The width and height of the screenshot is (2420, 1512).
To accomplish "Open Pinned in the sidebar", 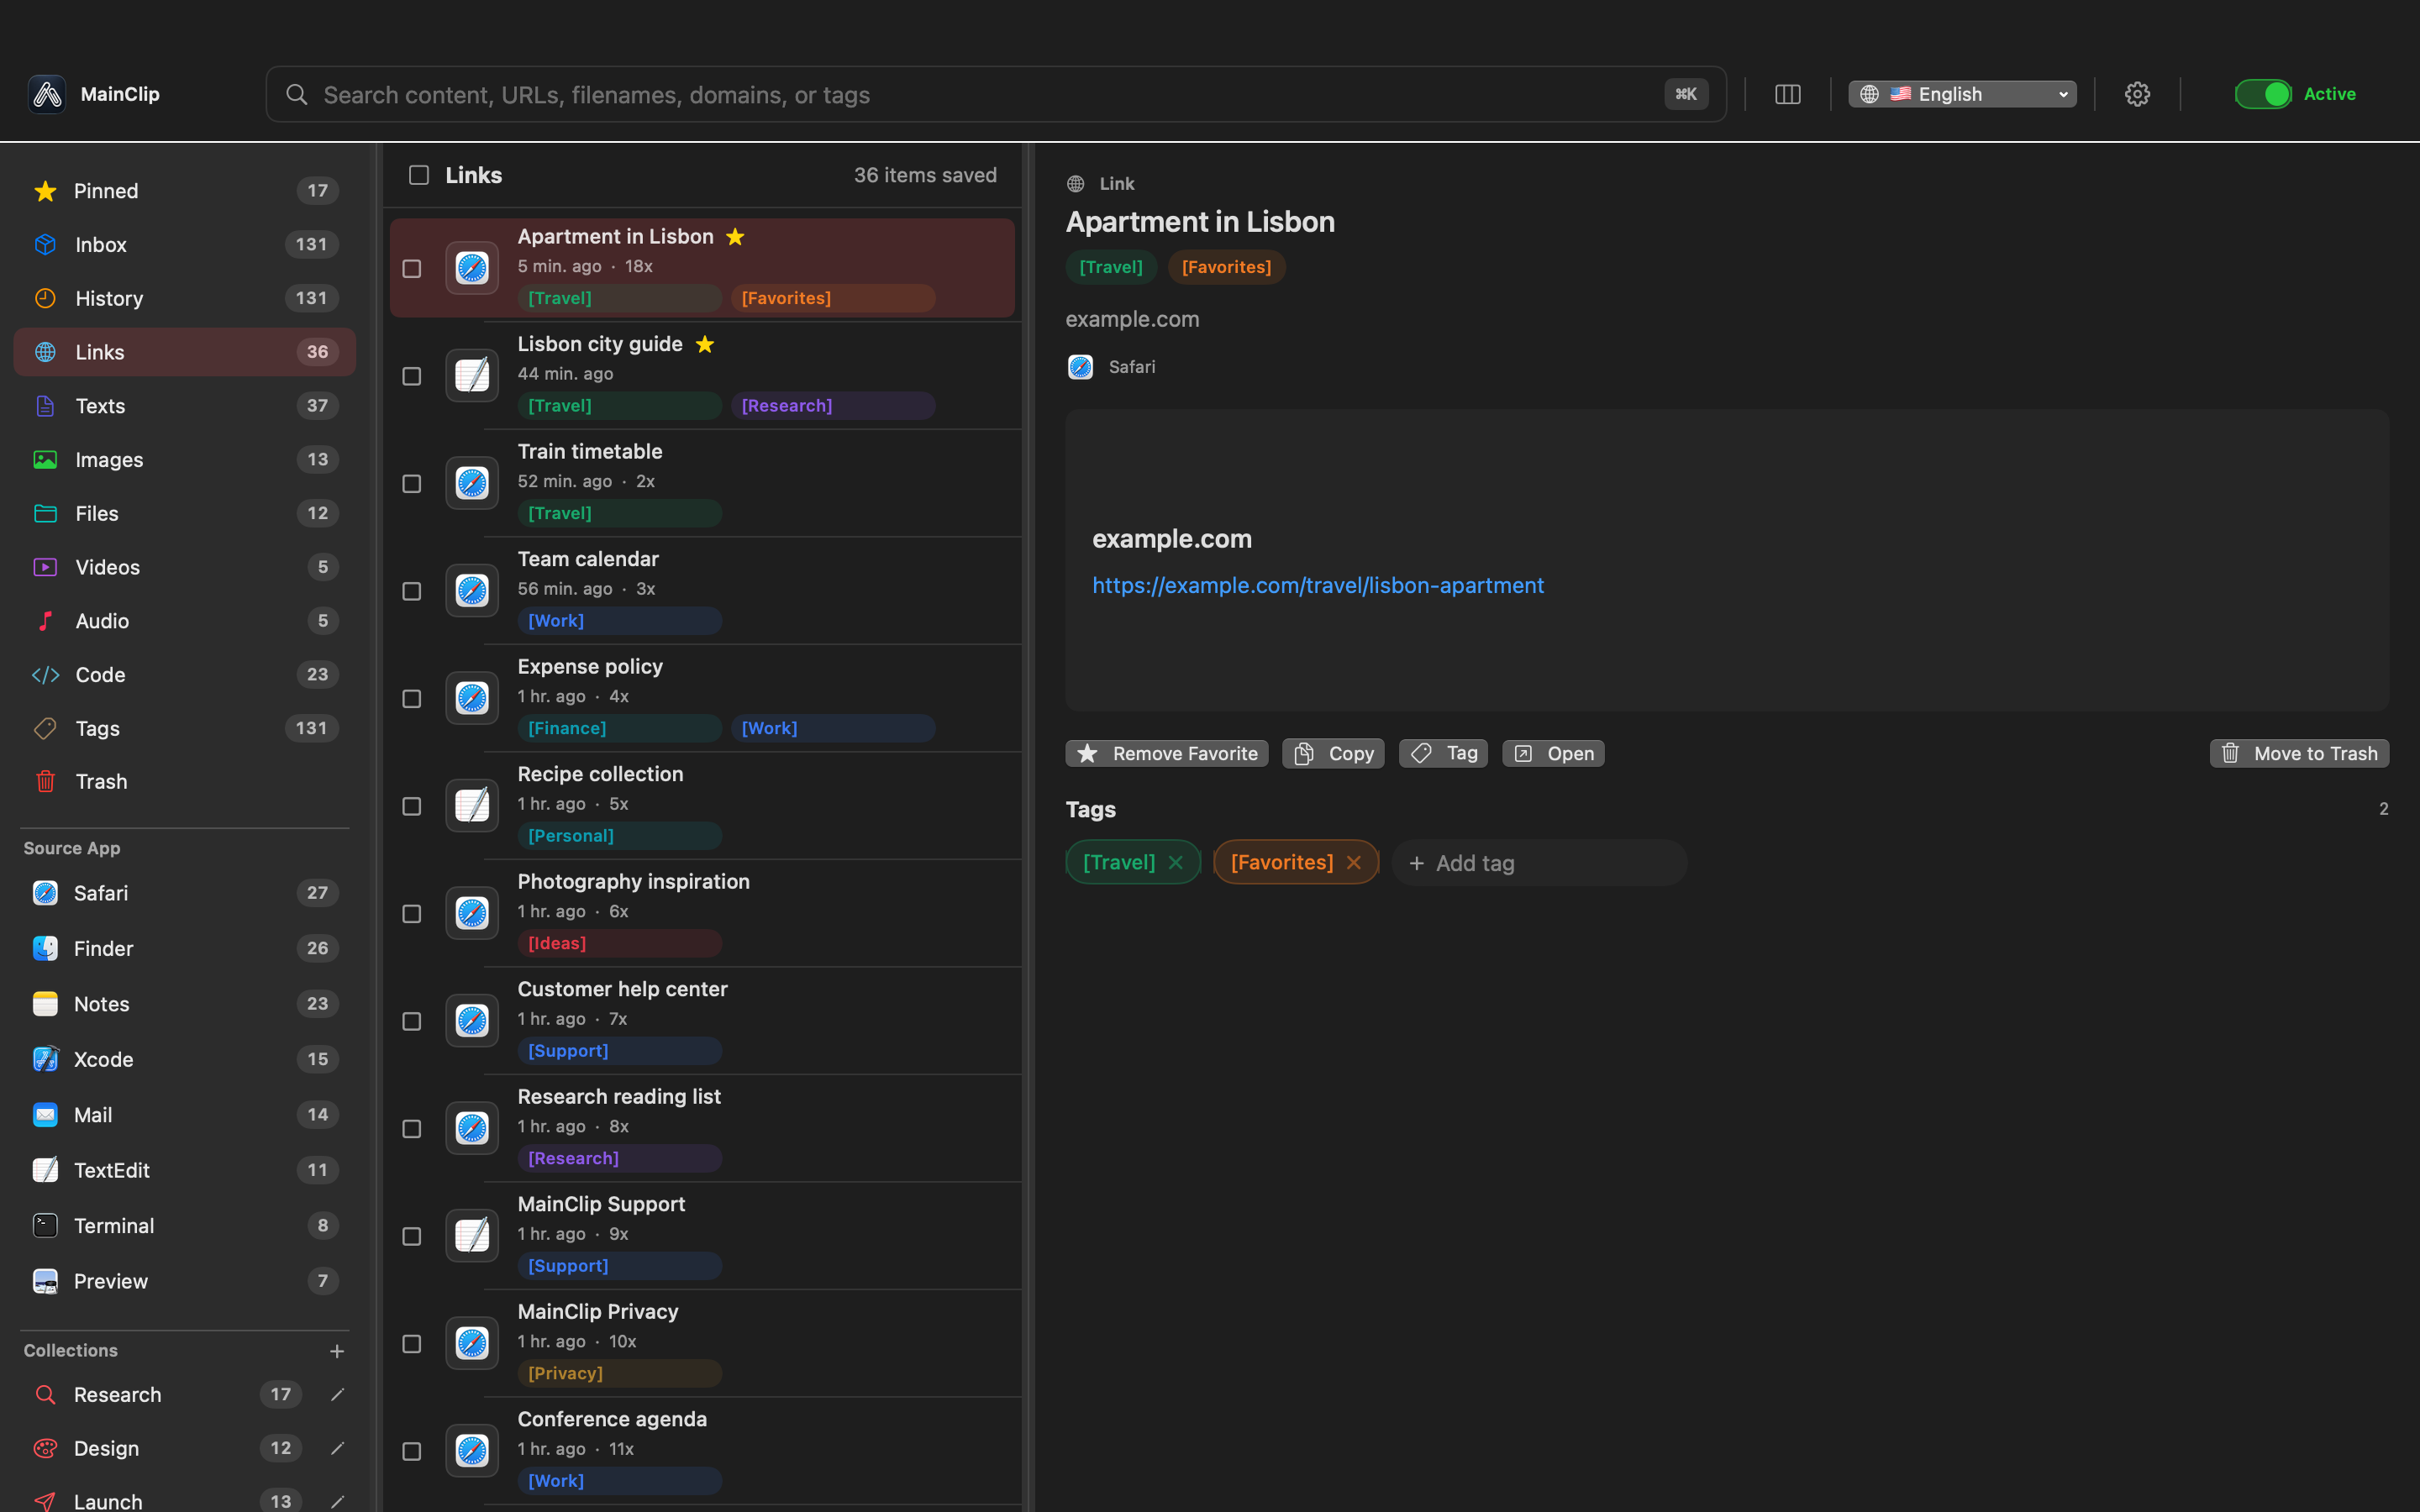I will [185, 191].
